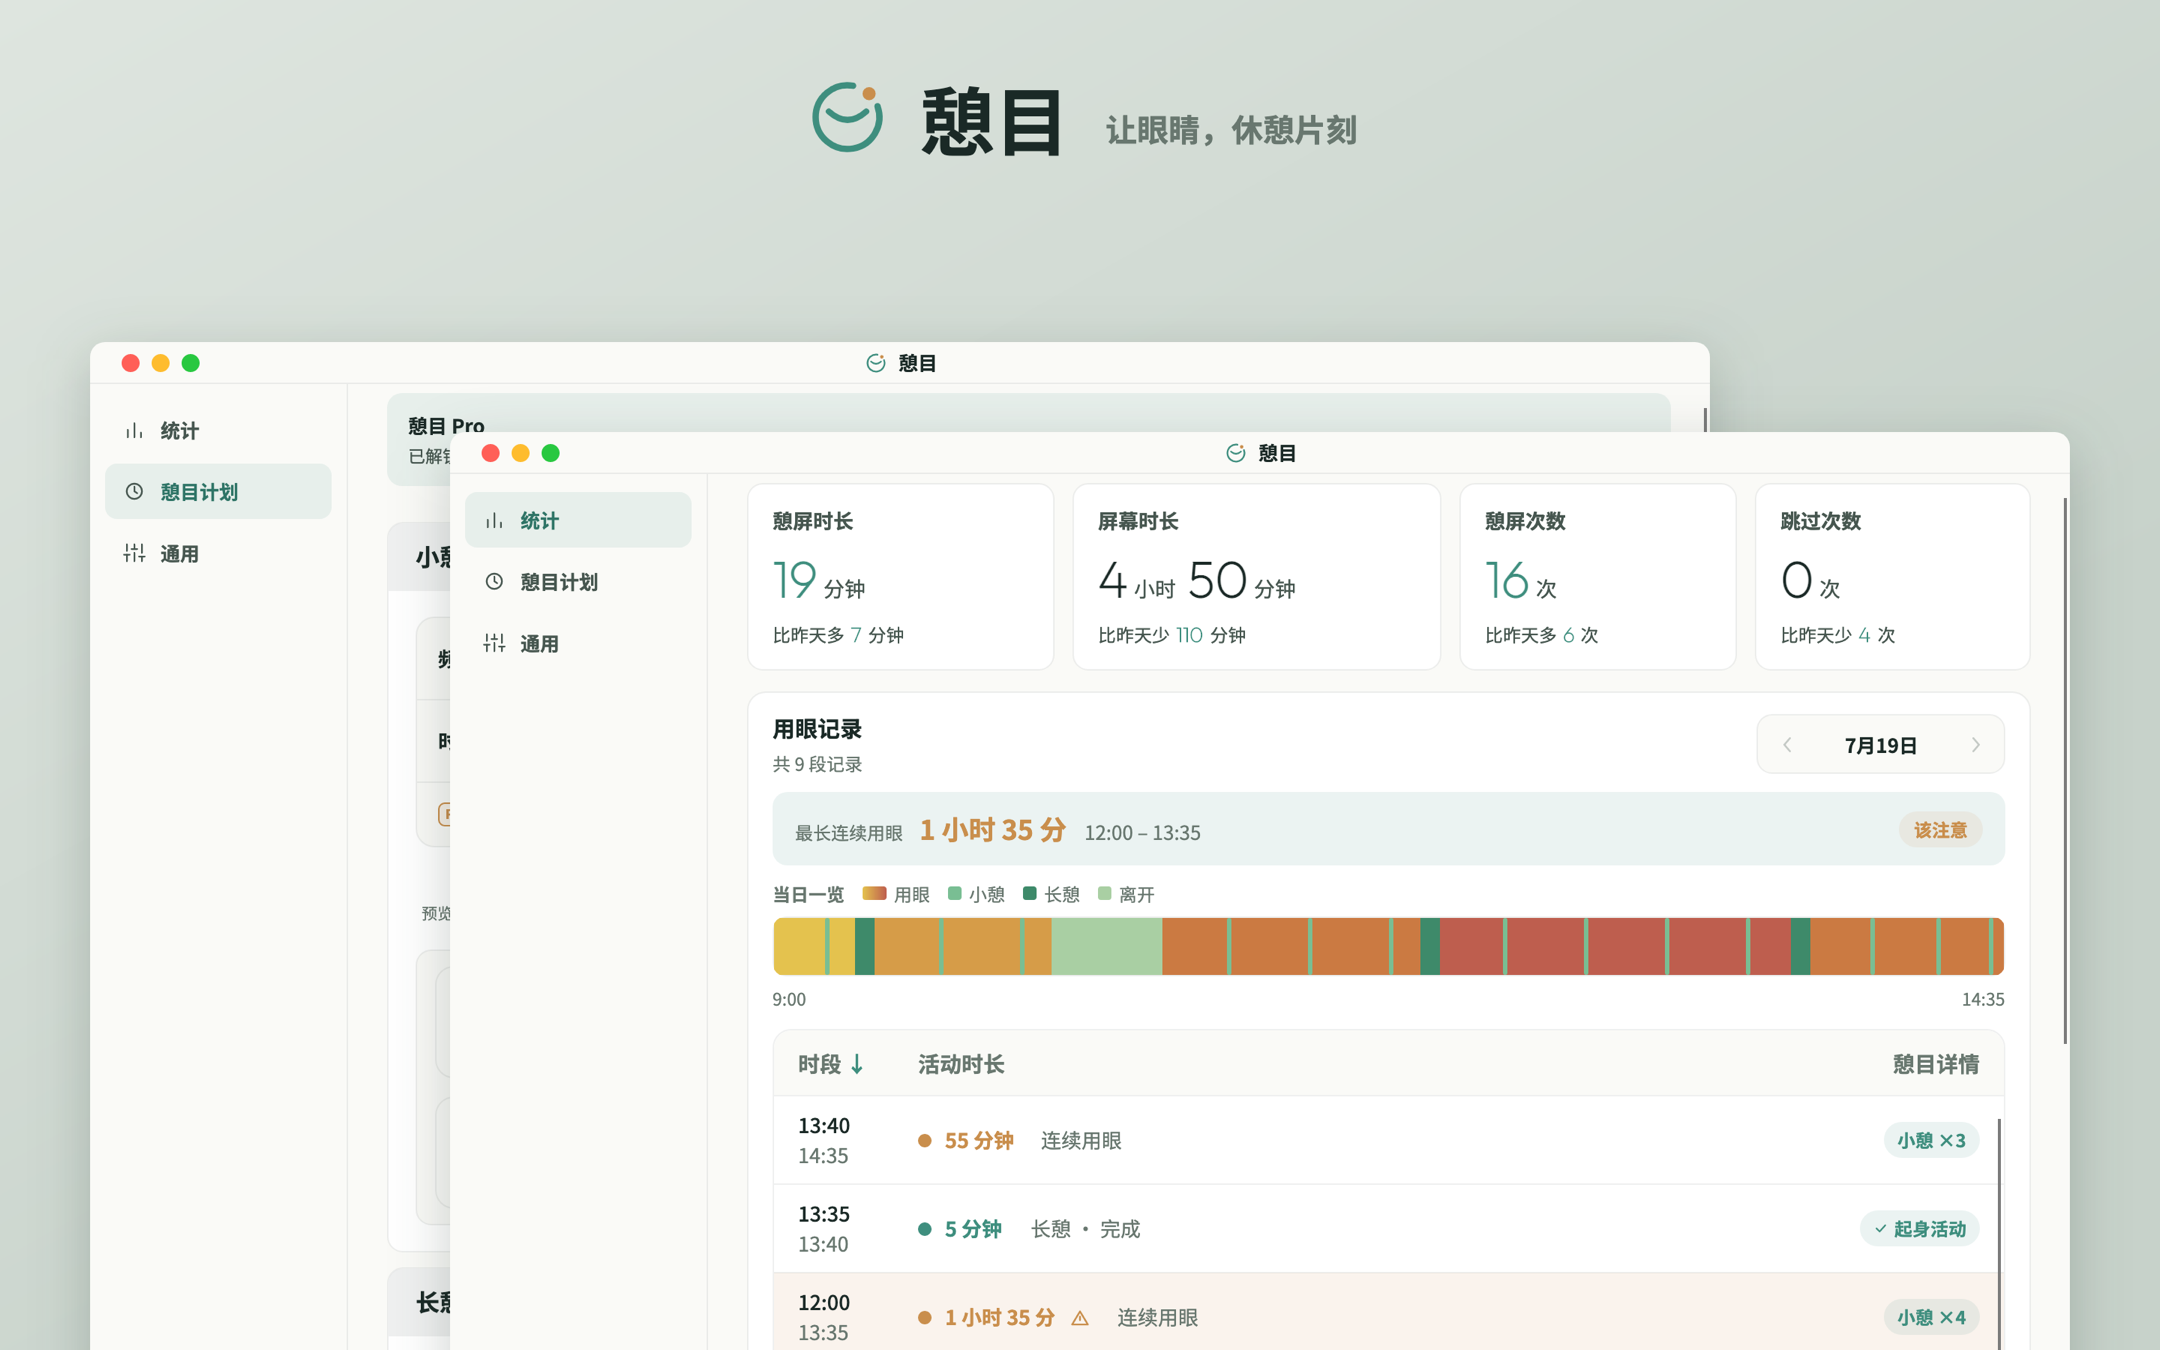Click bar chart icon beside 统计 in front window
The image size is (2160, 1350).
(x=494, y=520)
